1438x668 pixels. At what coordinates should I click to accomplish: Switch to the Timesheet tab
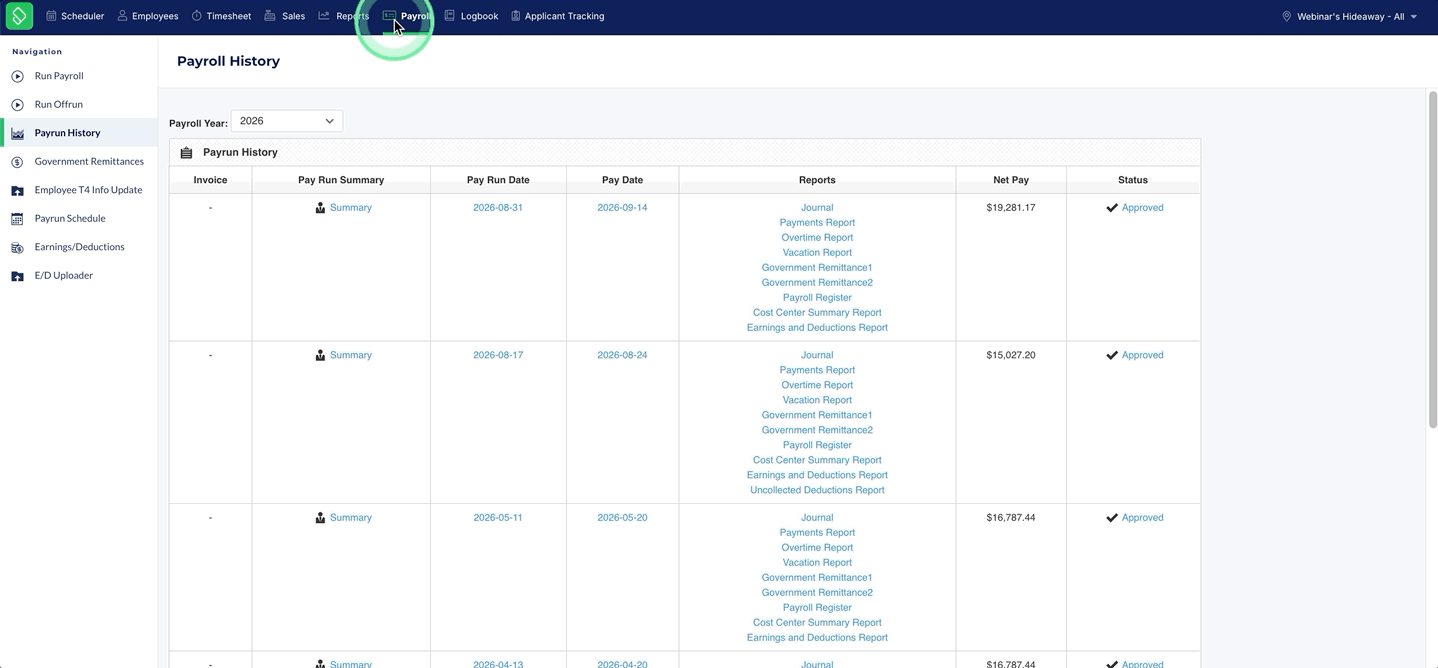tap(221, 16)
